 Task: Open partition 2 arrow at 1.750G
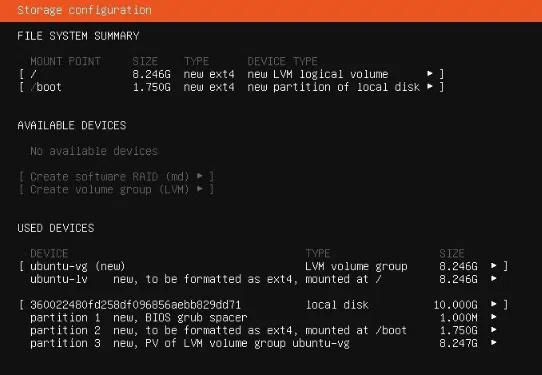pos(494,330)
